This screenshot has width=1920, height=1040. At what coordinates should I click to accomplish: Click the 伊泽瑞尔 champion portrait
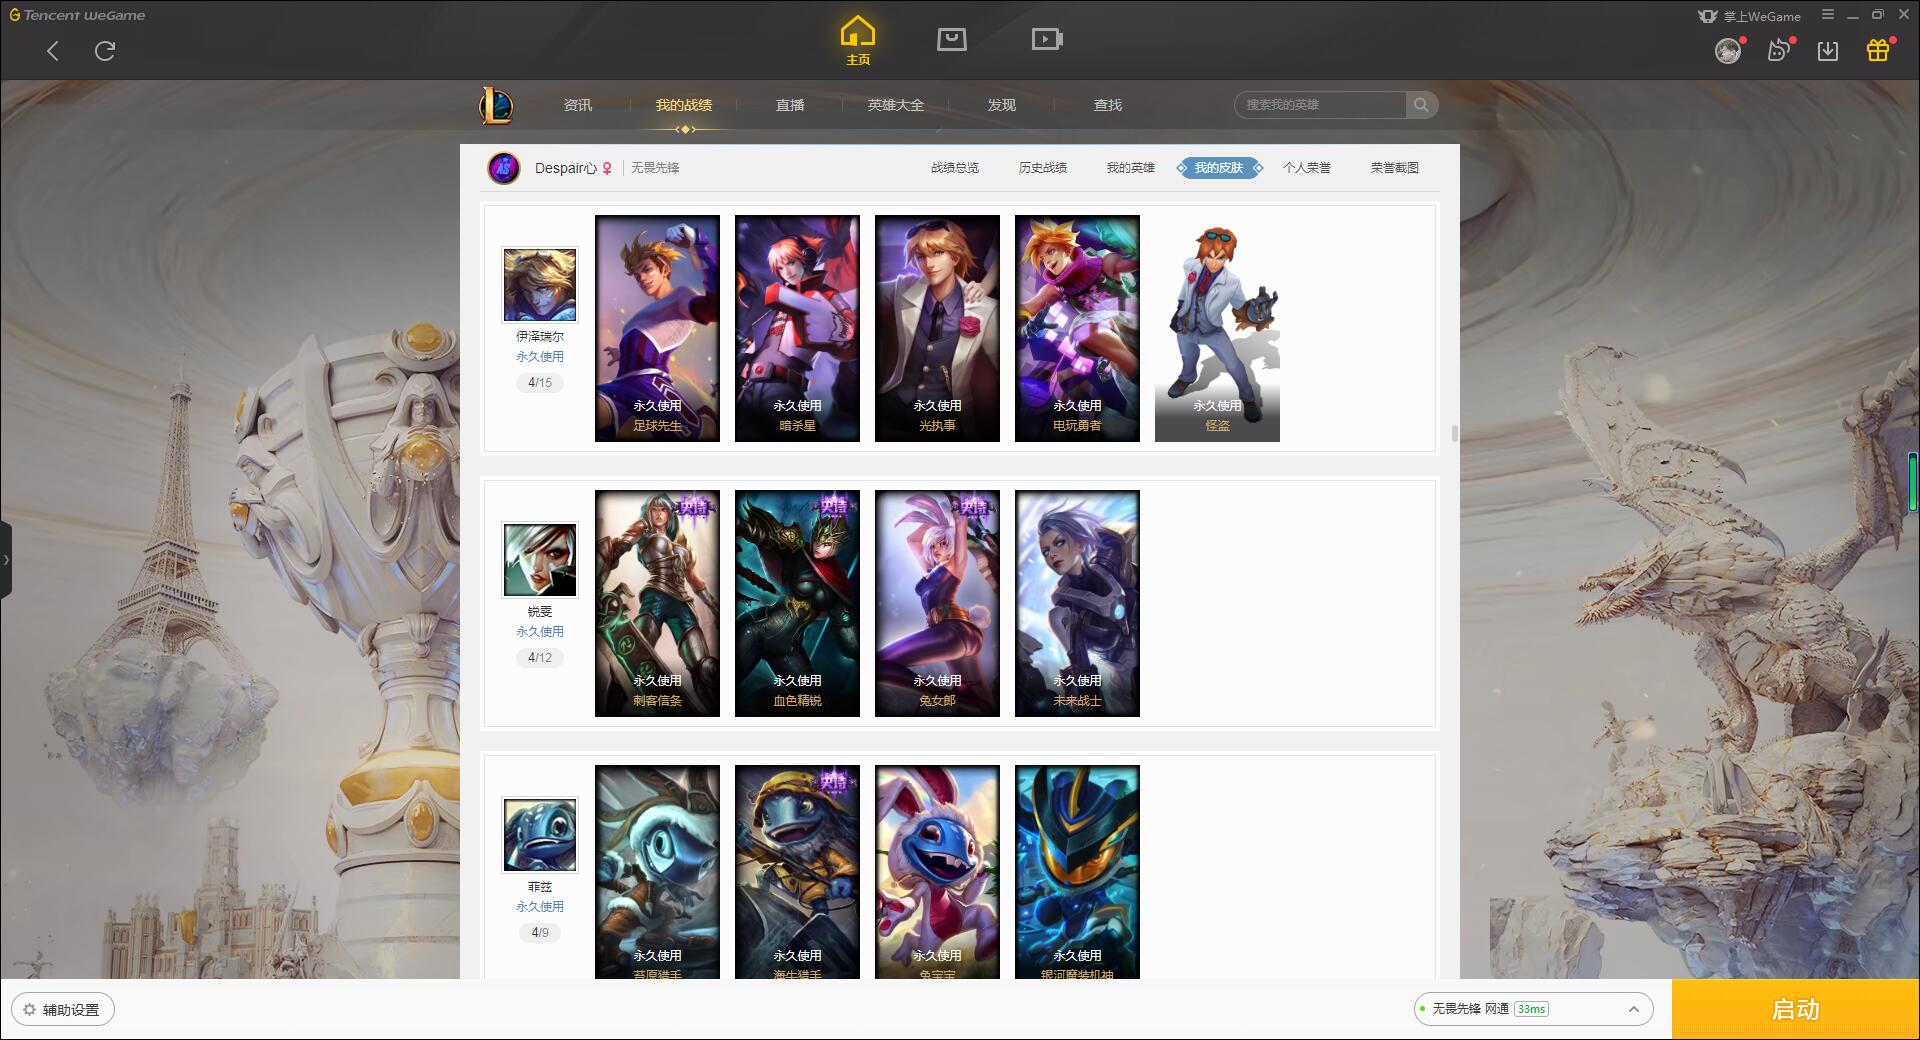[540, 286]
